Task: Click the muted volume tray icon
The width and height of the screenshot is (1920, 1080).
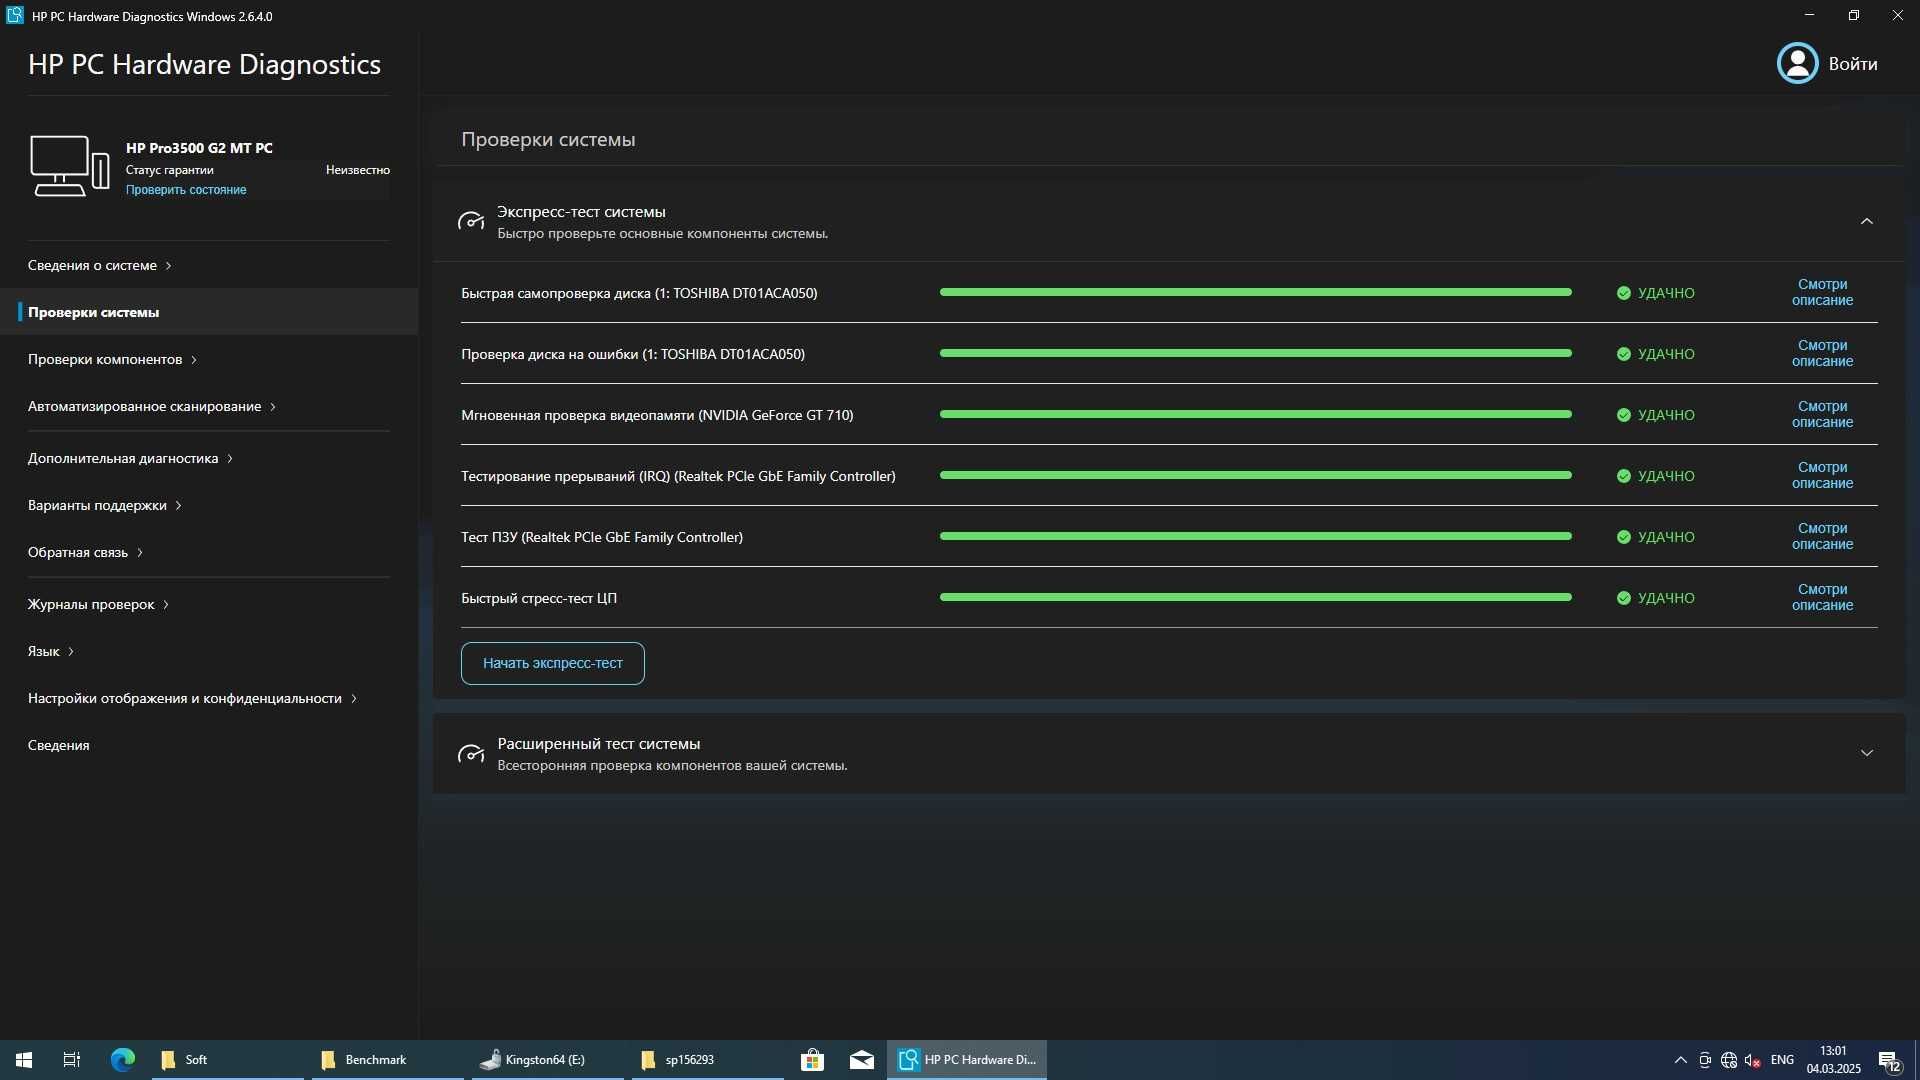Action: click(x=1752, y=1060)
